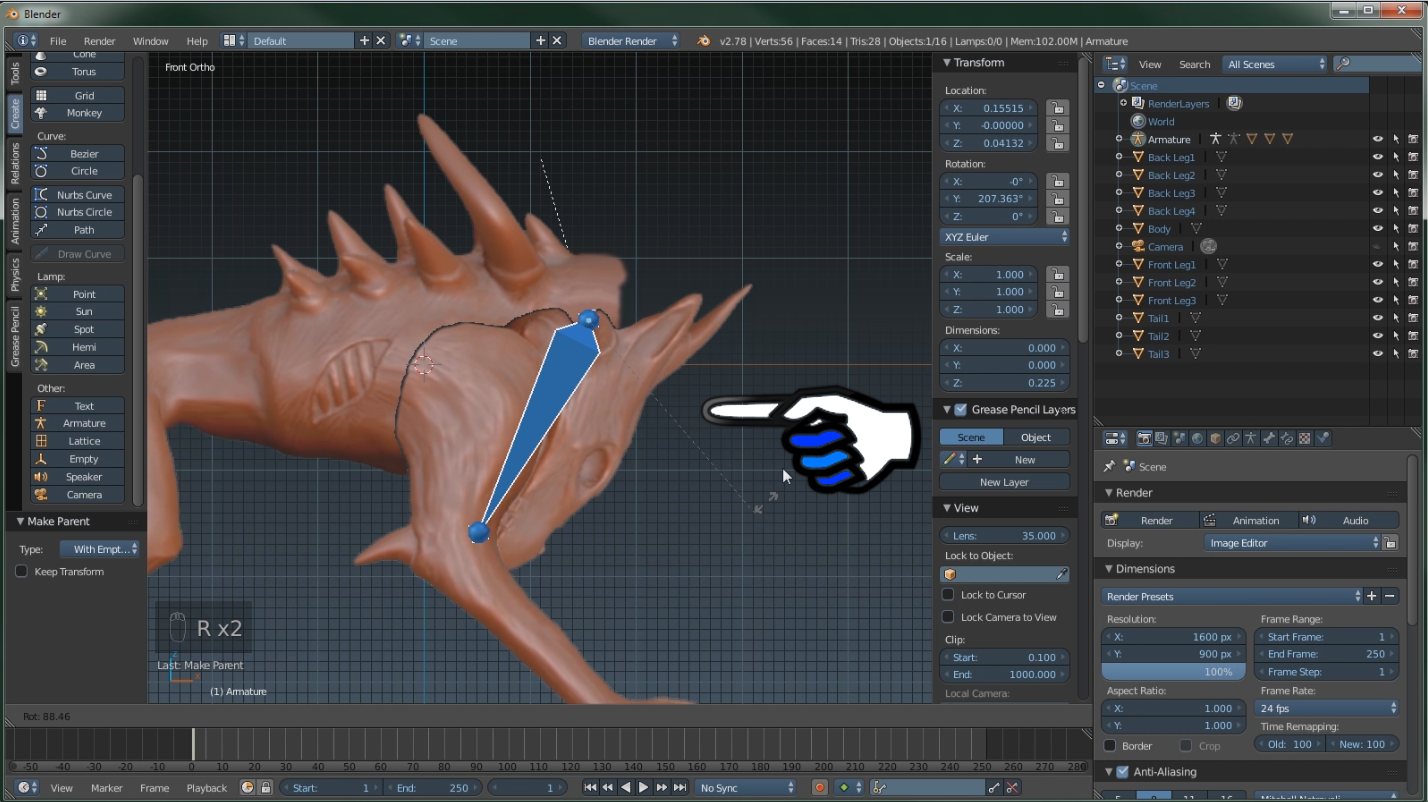This screenshot has width=1428, height=802.
Task: Open the XYZ Euler rotation mode dropdown
Action: (x=1005, y=237)
